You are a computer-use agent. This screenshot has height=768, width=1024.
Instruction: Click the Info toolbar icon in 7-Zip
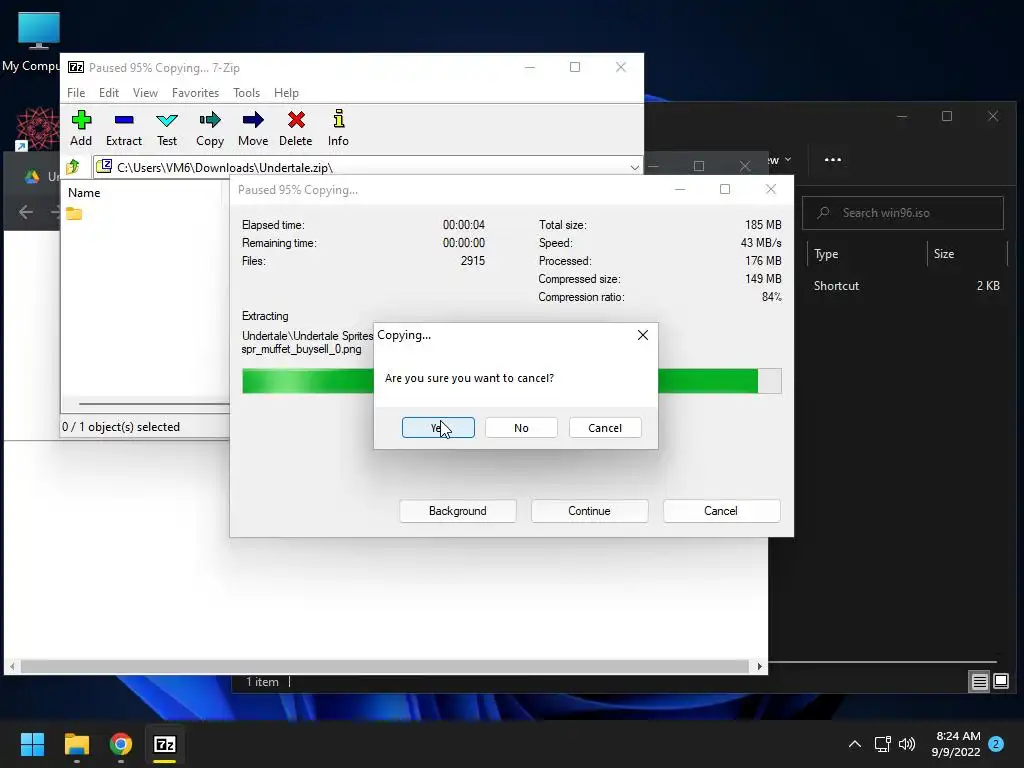pos(338,128)
